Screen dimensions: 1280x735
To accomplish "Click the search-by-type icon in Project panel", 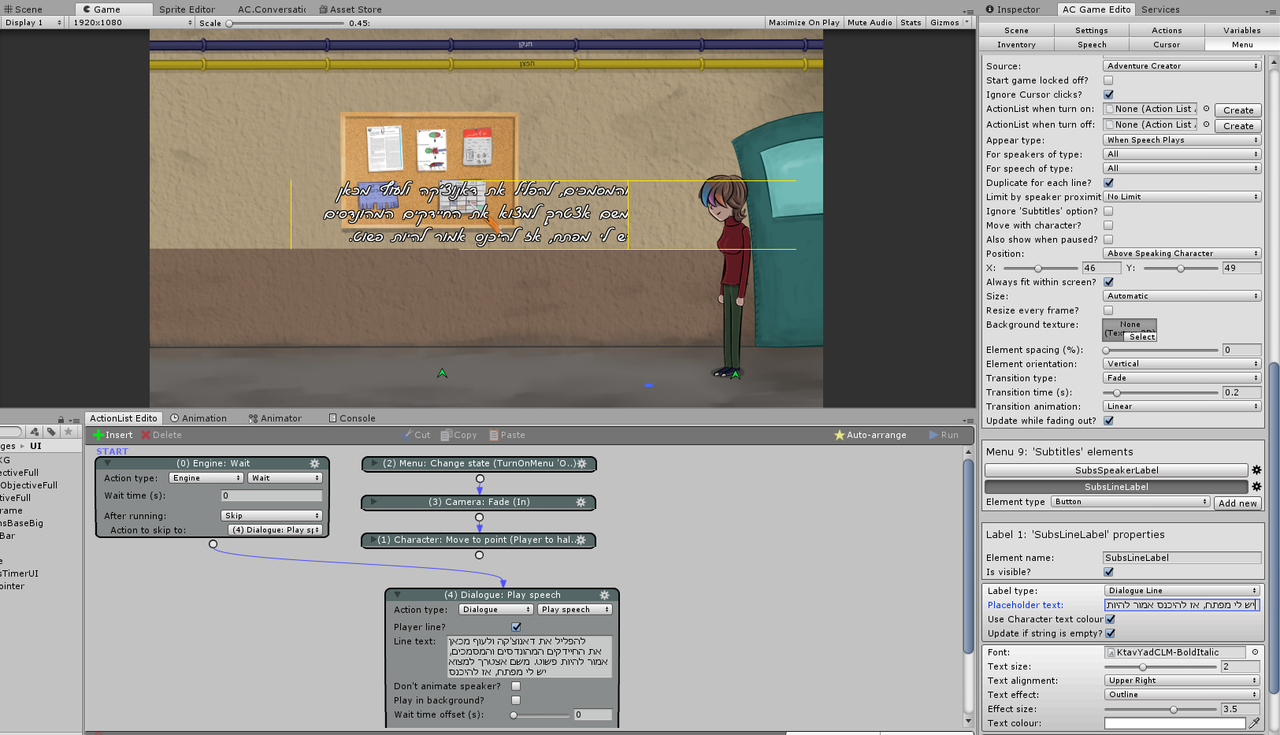I will [x=35, y=432].
